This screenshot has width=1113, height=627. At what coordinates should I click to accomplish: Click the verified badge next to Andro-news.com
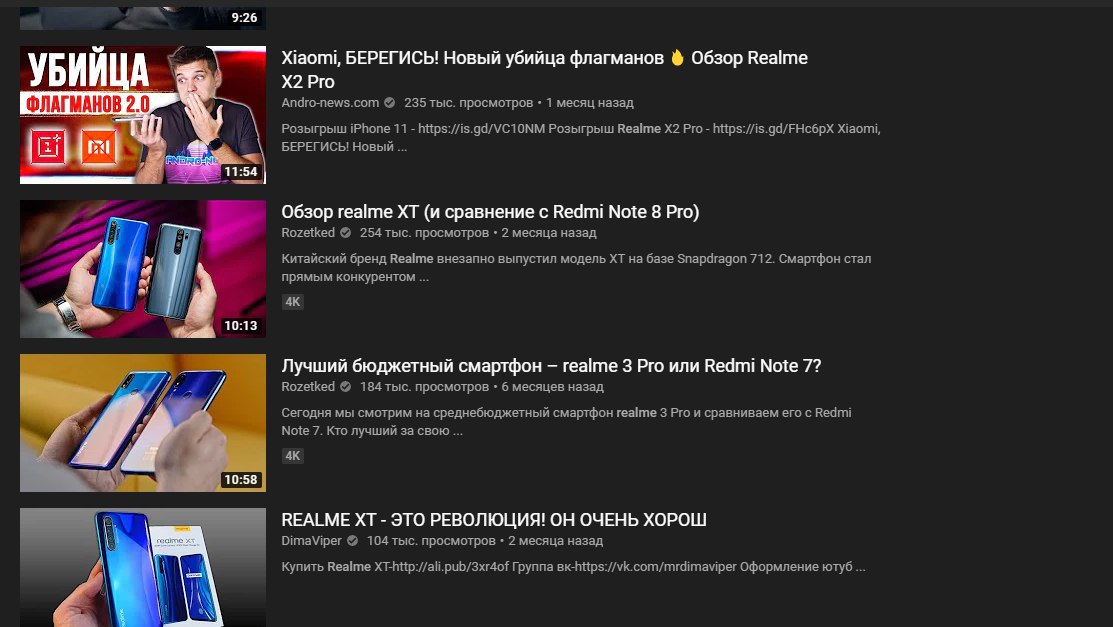[x=390, y=102]
